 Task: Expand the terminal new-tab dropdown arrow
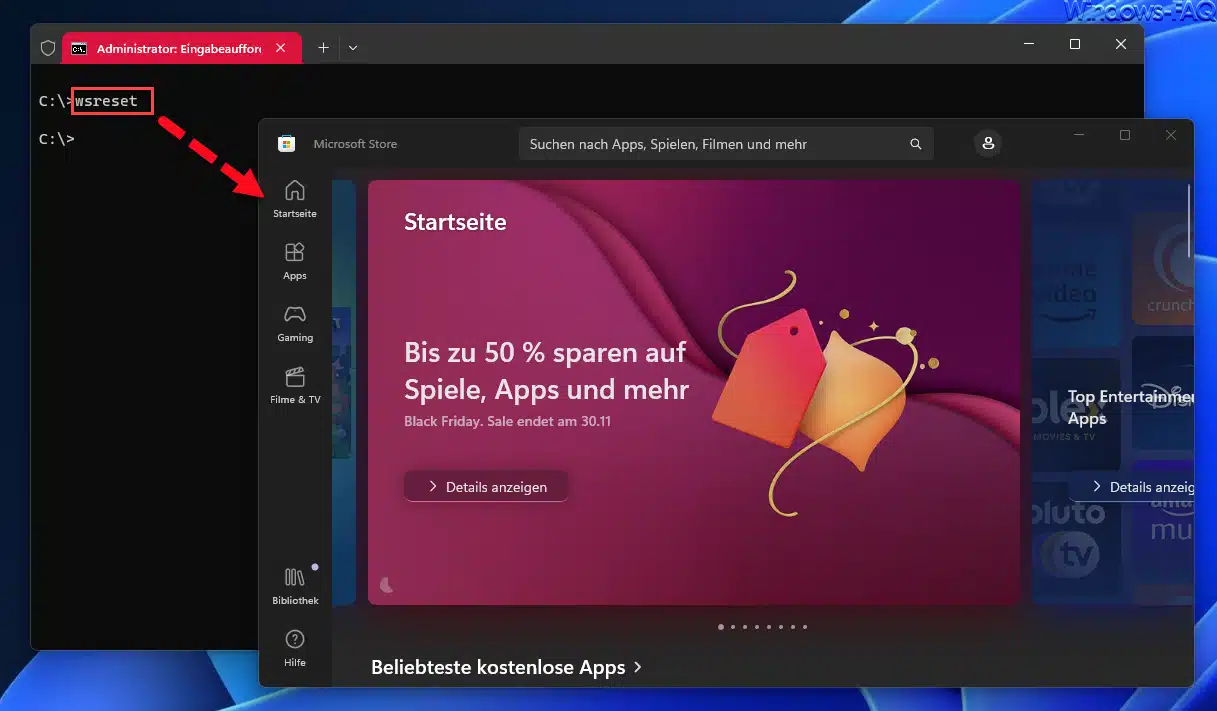[352, 47]
